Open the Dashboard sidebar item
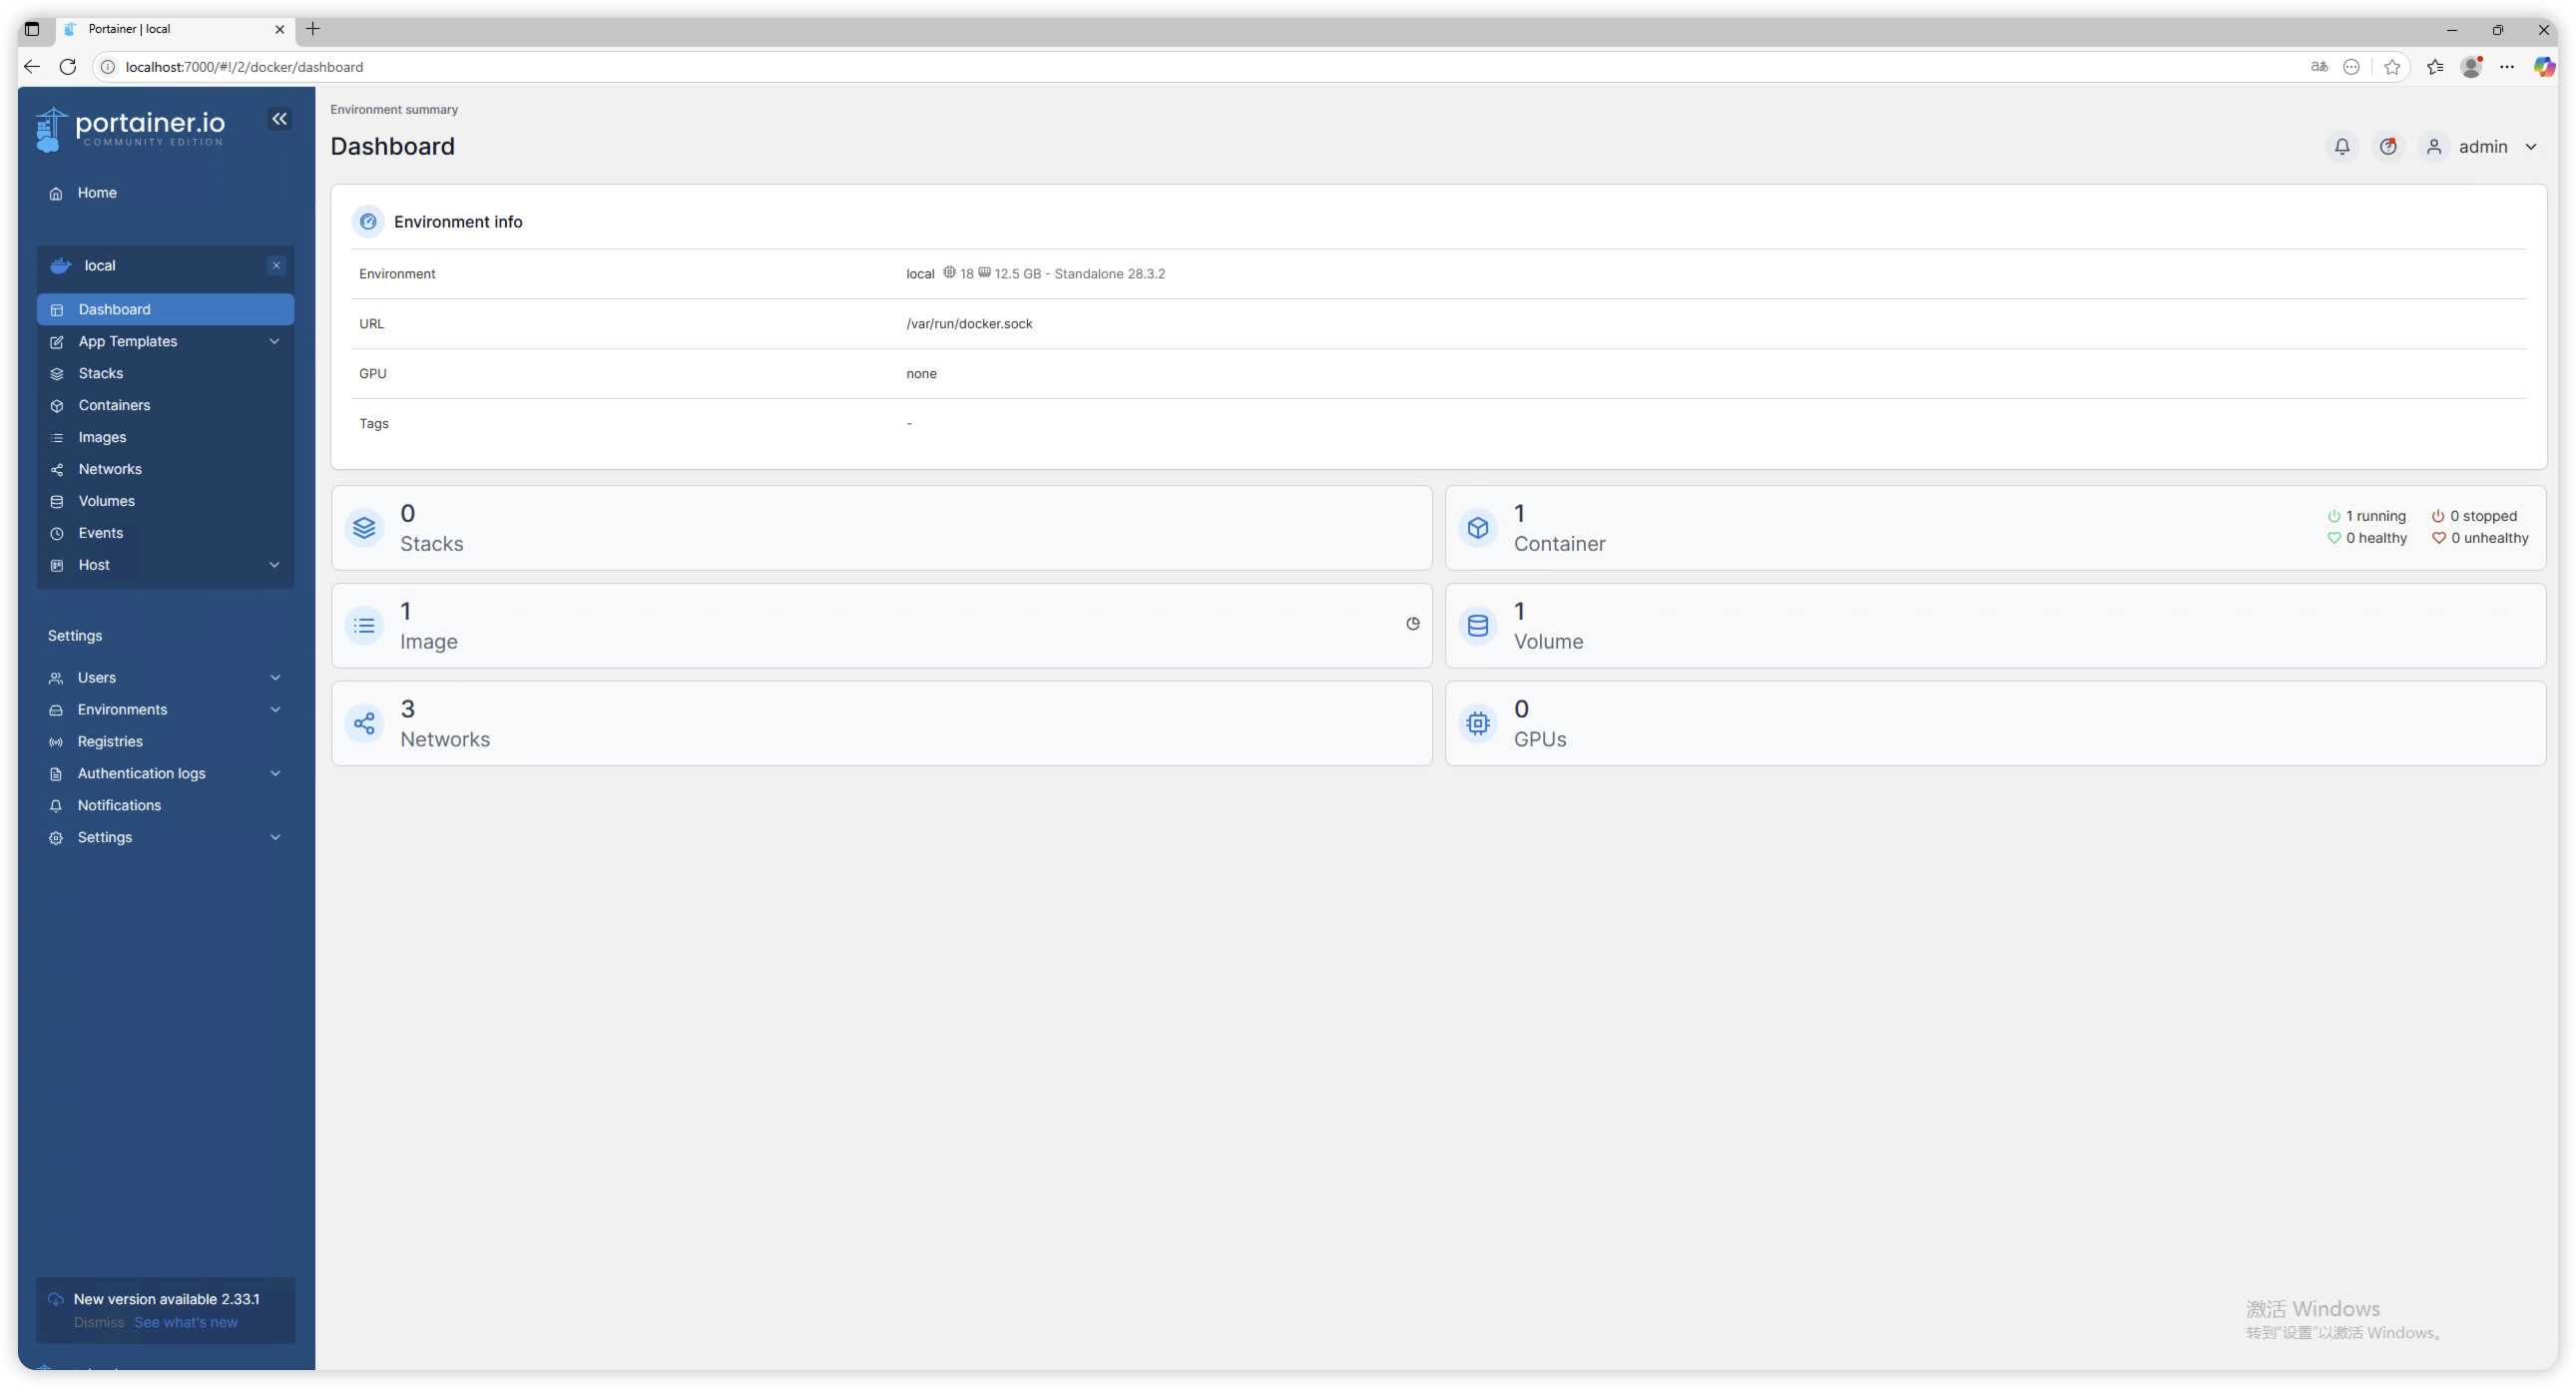 tap(165, 309)
